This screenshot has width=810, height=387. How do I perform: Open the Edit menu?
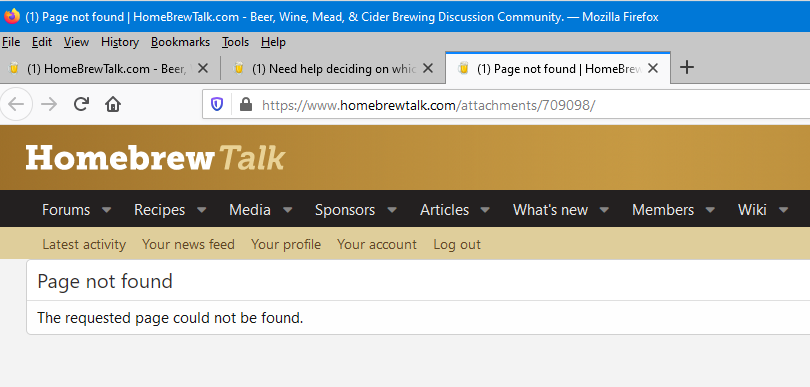42,42
